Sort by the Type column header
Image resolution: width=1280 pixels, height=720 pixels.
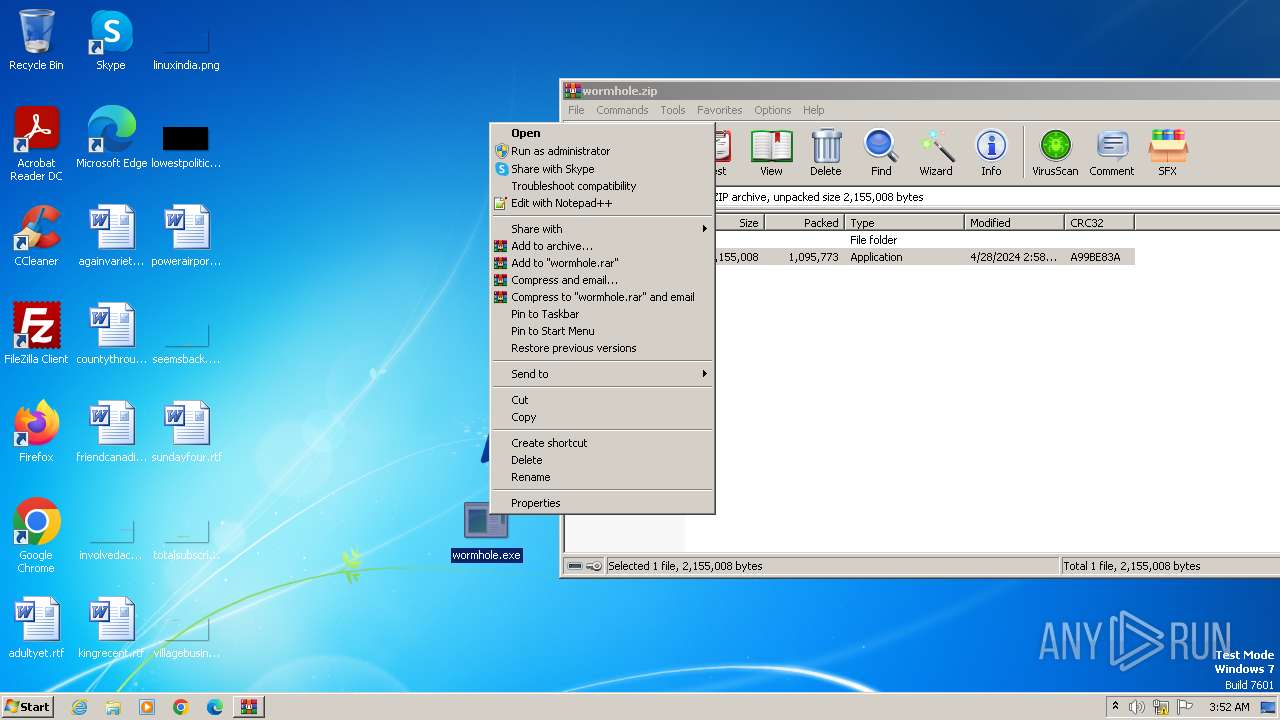pos(904,223)
